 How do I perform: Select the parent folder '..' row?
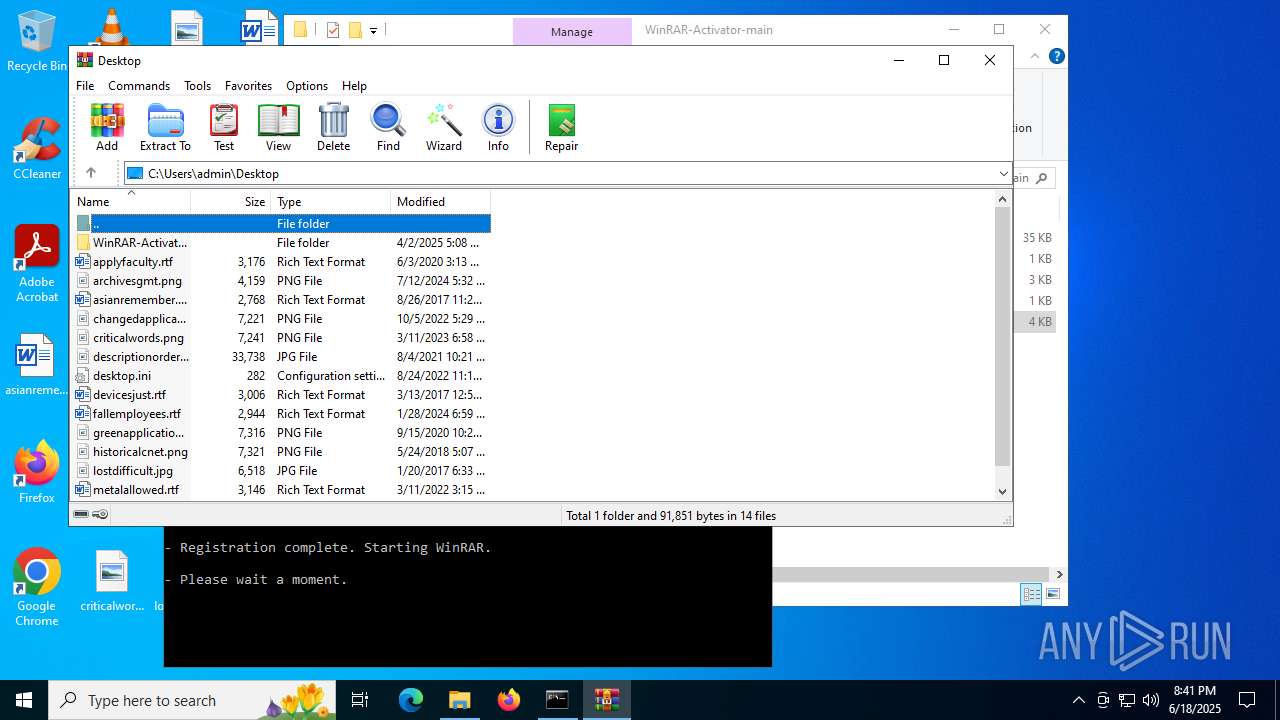pos(281,224)
